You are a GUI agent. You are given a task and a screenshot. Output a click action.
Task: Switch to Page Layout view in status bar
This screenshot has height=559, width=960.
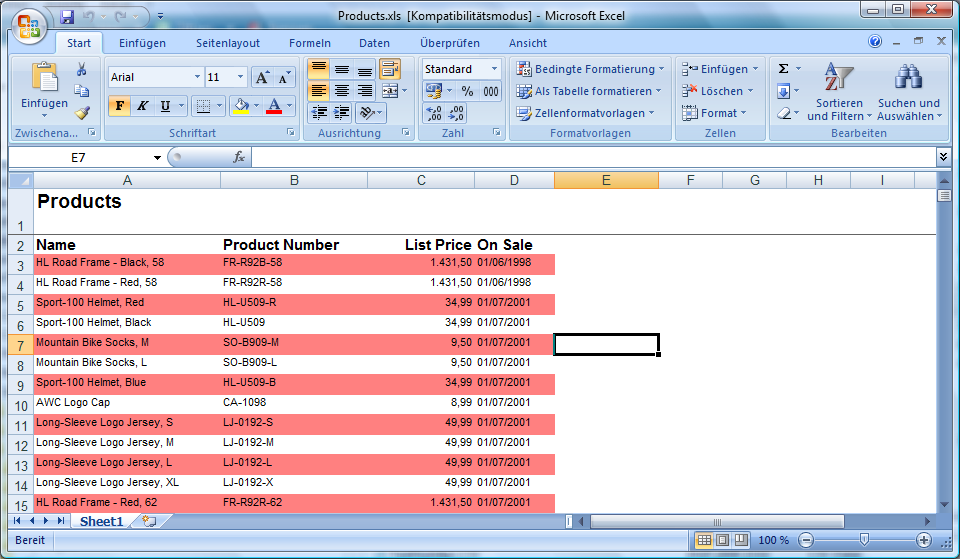[x=723, y=540]
